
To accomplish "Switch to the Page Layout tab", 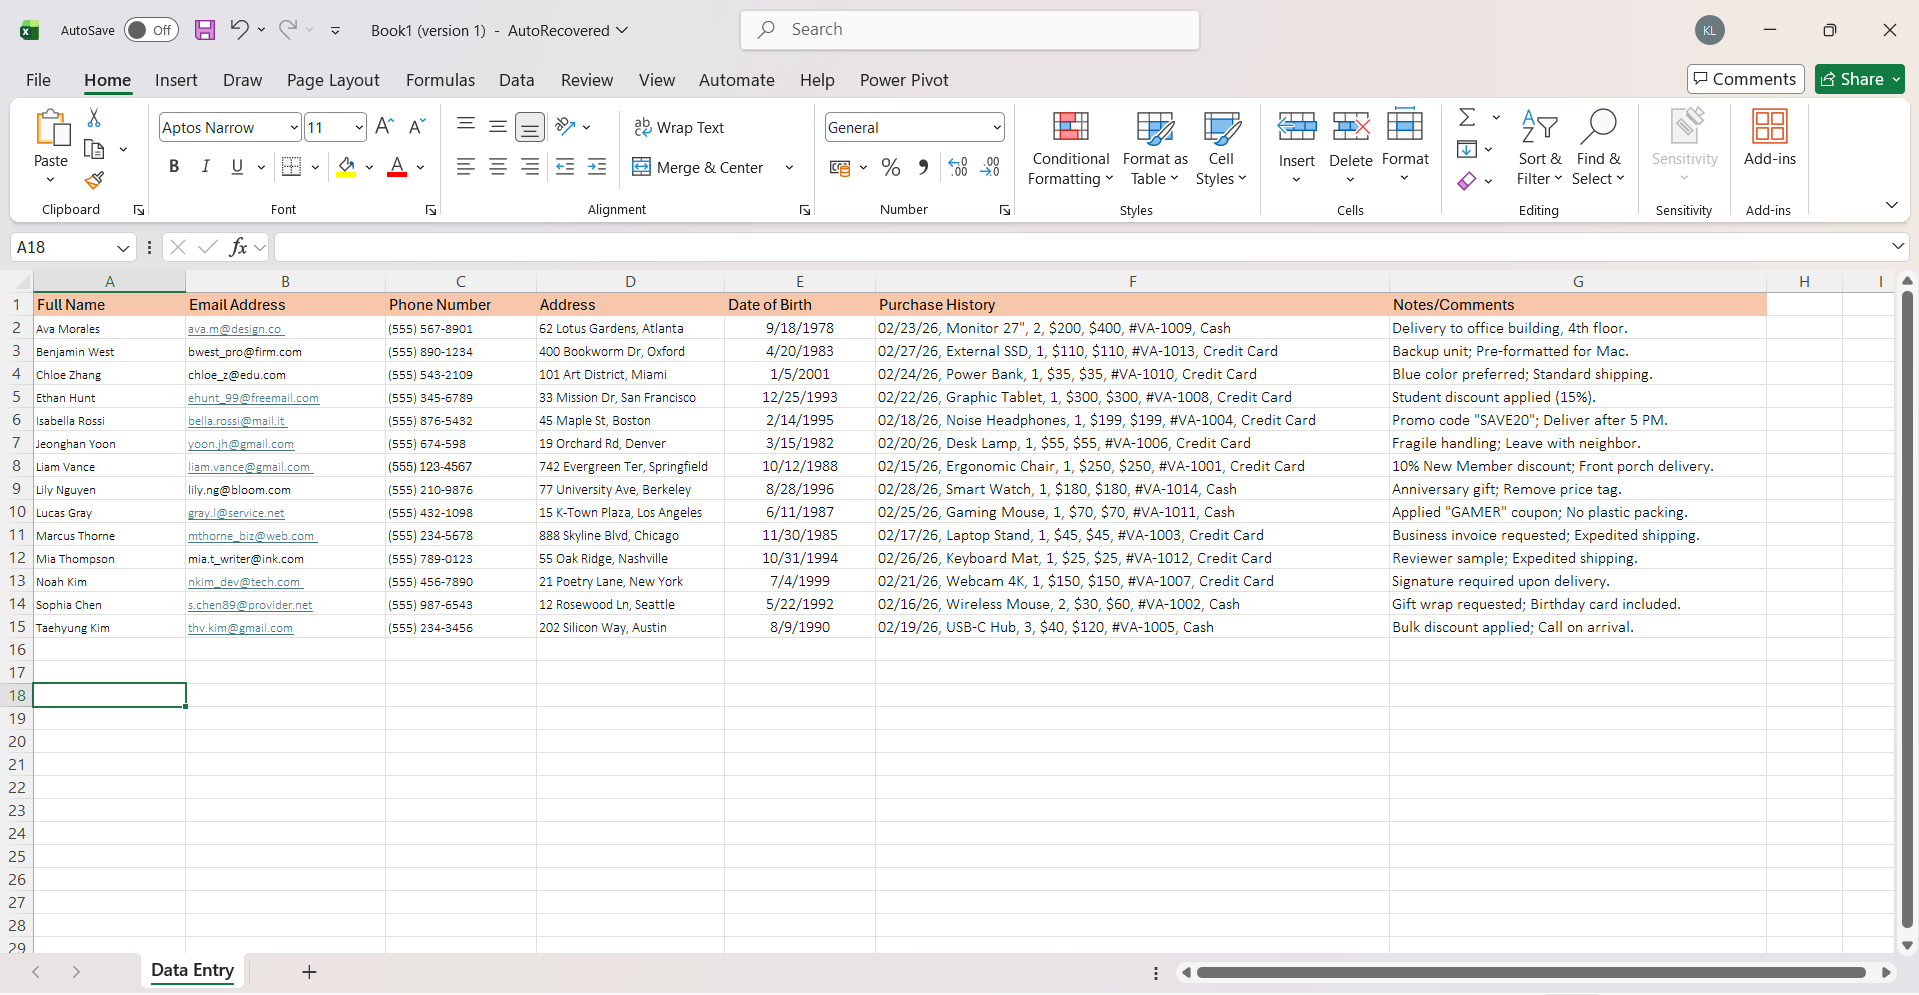I will click(x=333, y=80).
